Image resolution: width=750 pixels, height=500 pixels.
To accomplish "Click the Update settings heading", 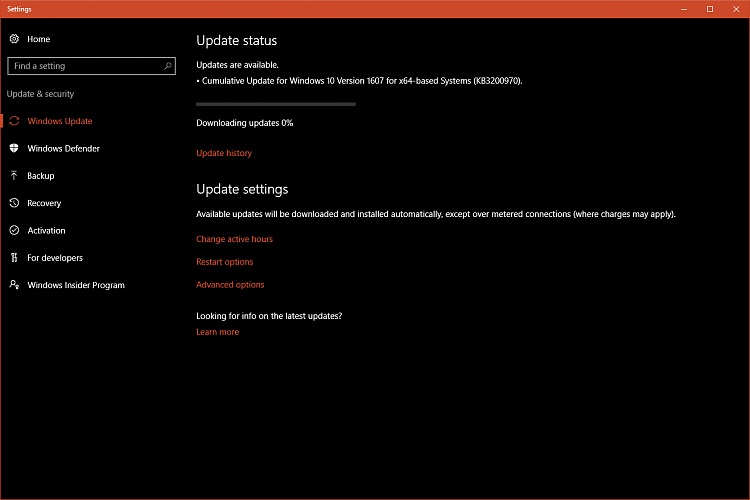I will click(243, 189).
